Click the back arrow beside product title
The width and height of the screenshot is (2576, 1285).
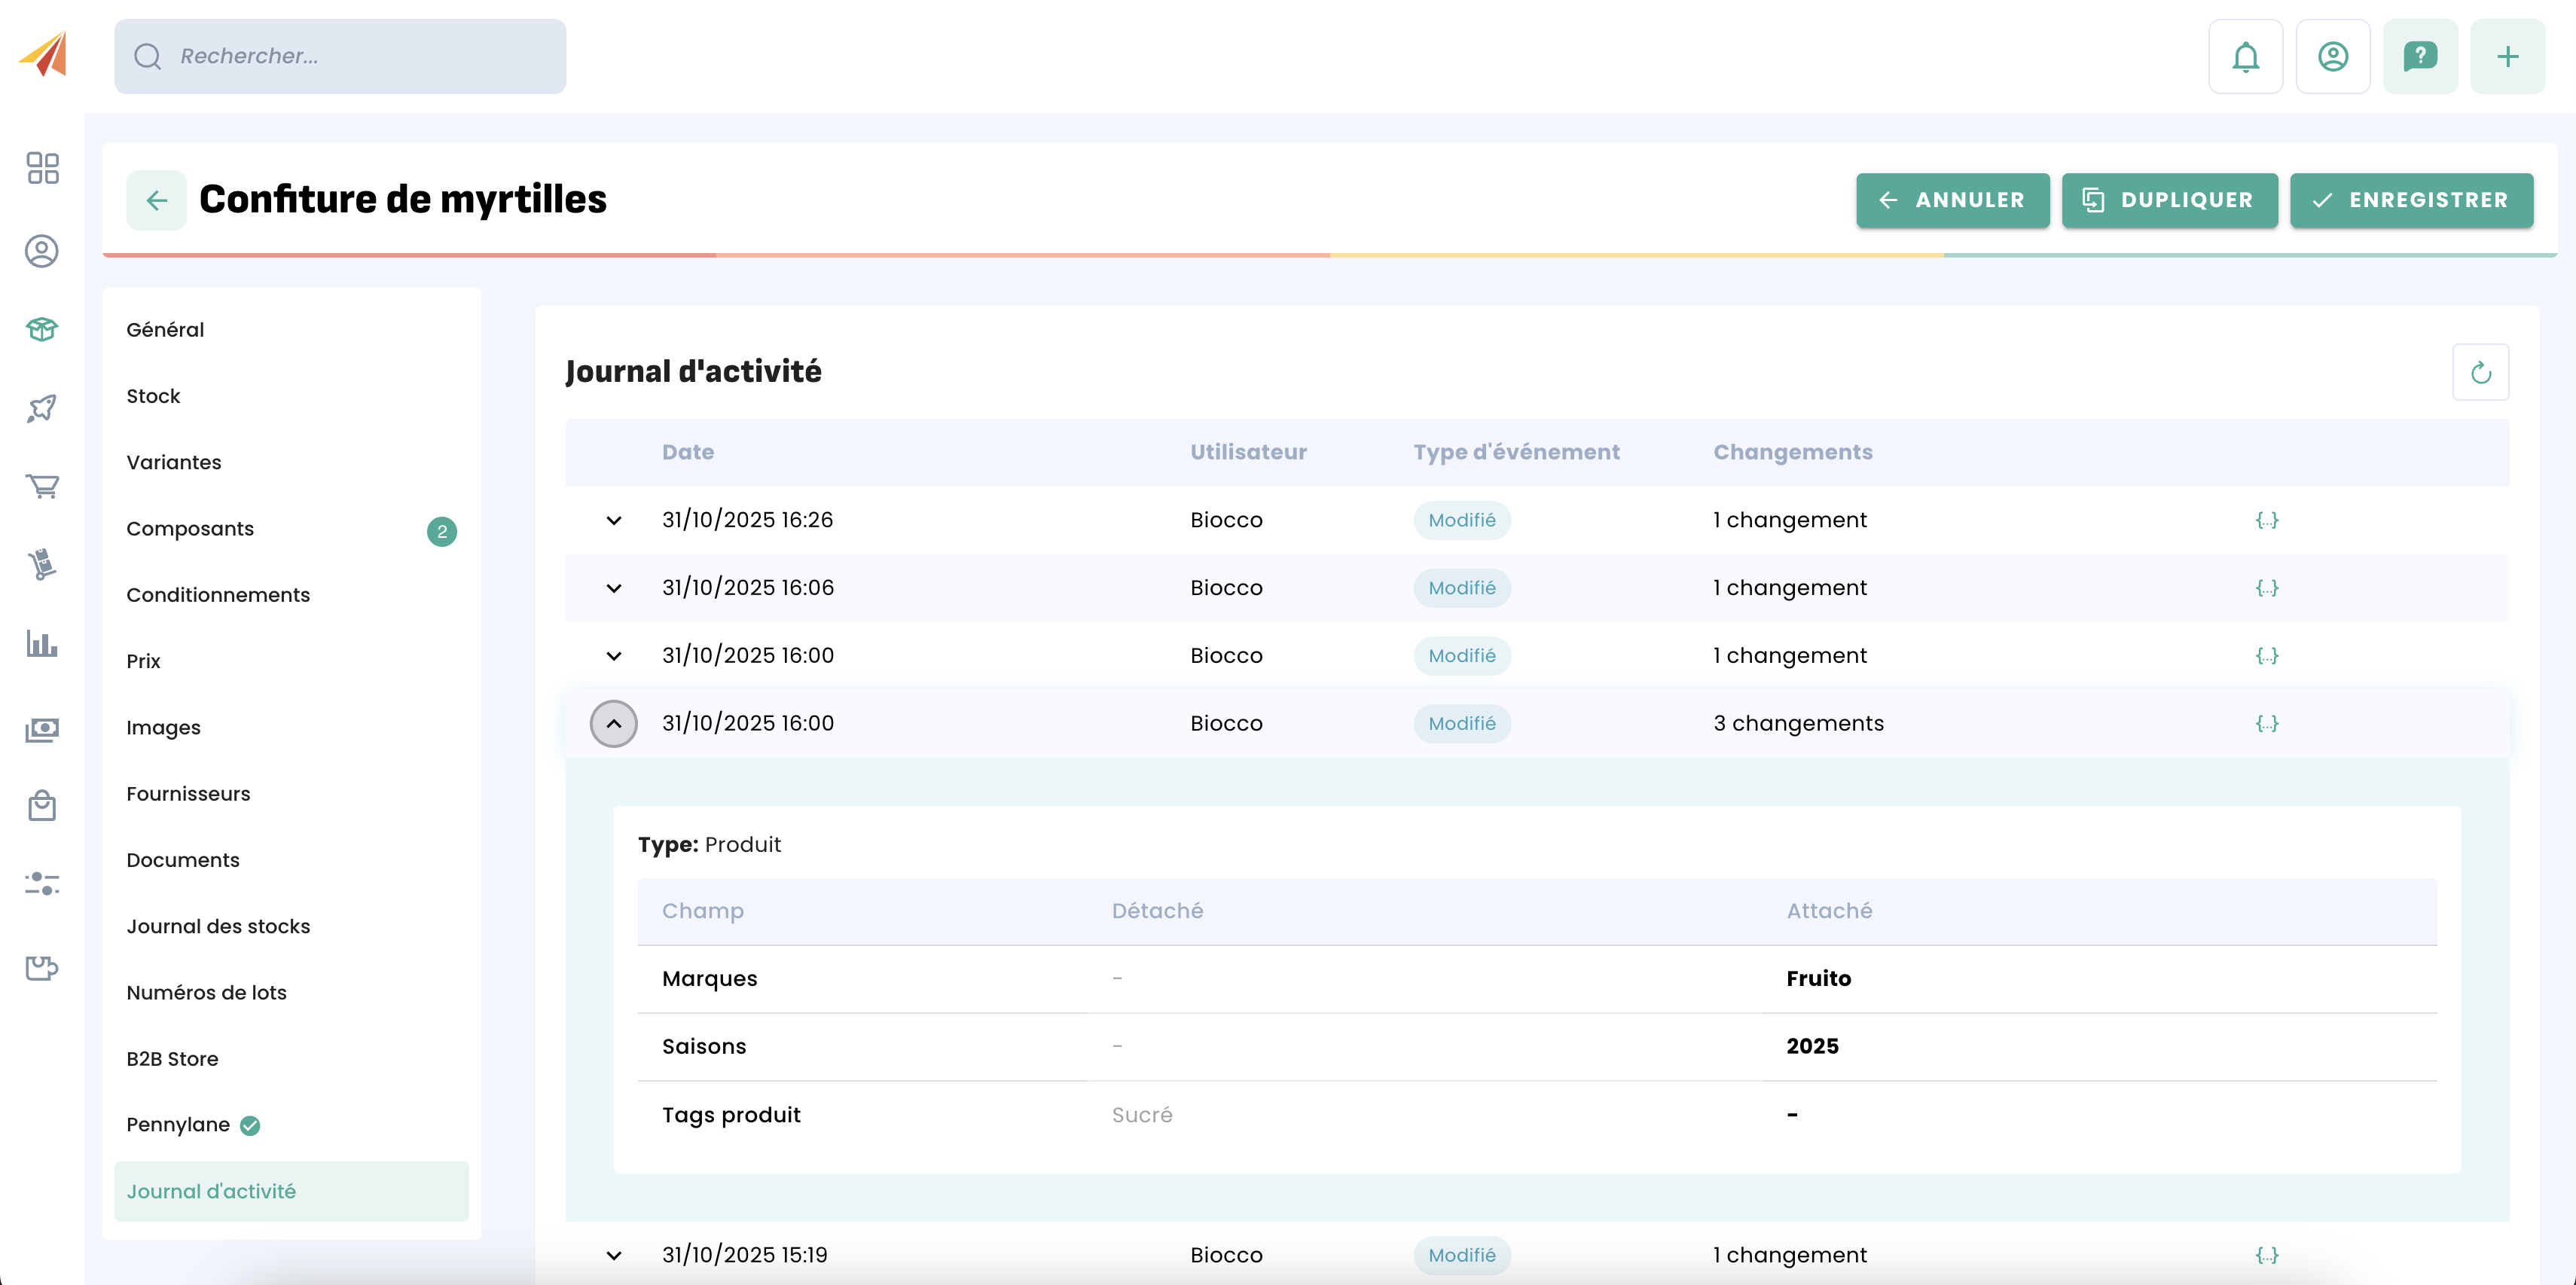[x=156, y=200]
